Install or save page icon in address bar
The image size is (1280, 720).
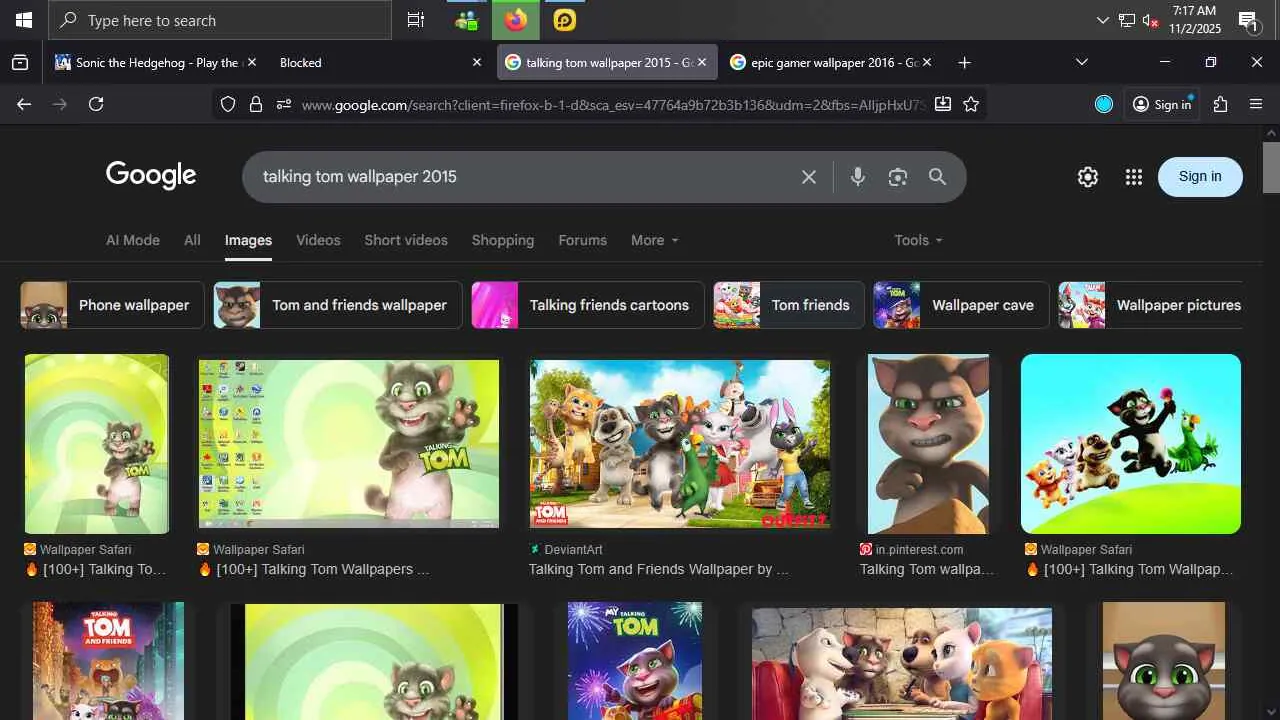click(x=943, y=104)
